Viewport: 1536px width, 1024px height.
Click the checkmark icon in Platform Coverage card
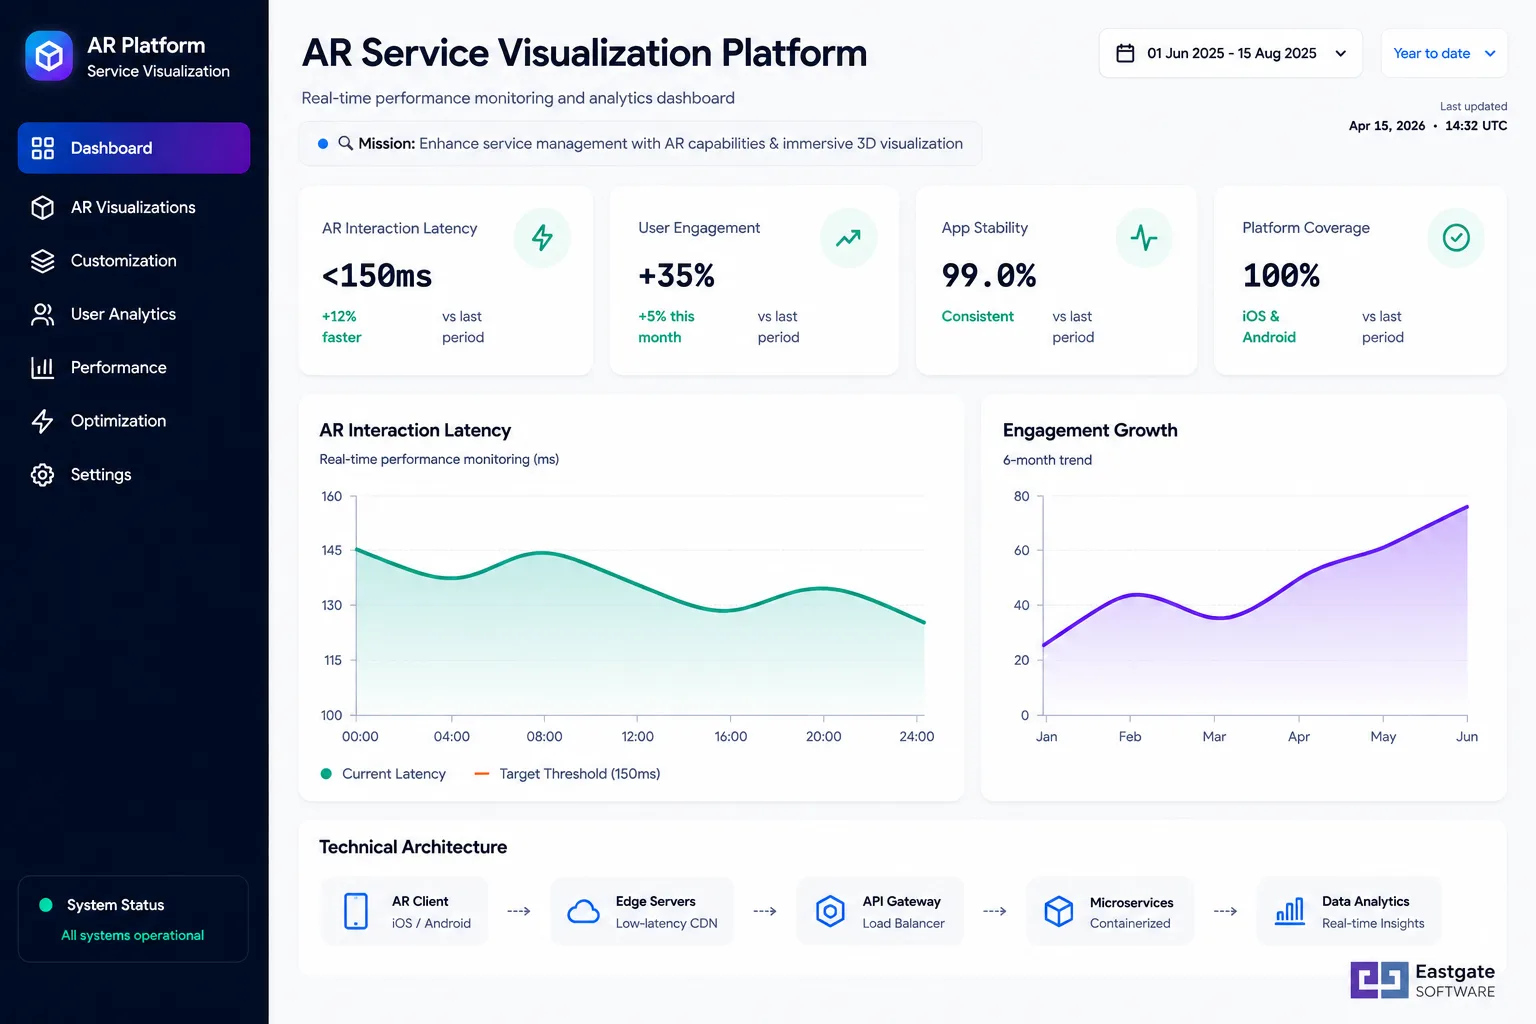point(1456,238)
